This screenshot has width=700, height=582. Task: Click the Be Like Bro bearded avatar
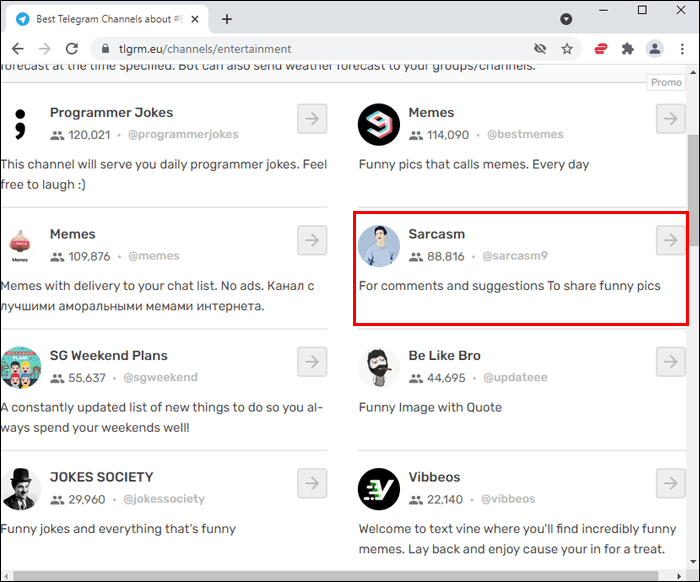[x=379, y=367]
